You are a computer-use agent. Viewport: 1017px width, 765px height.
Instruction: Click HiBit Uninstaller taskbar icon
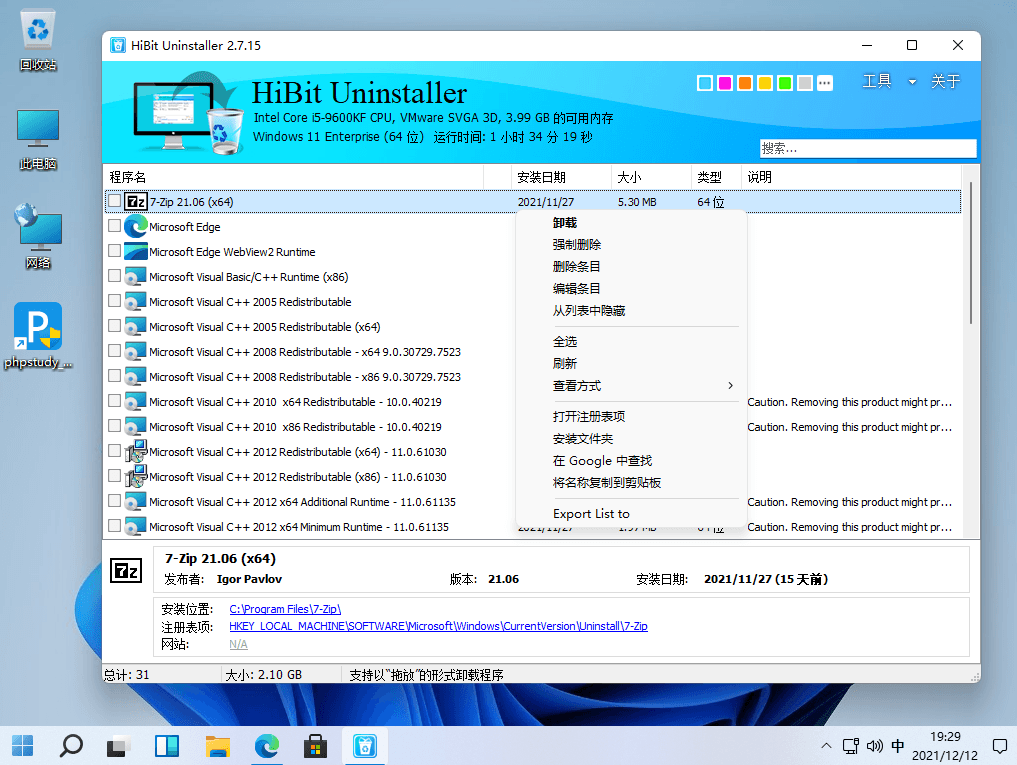pos(365,746)
